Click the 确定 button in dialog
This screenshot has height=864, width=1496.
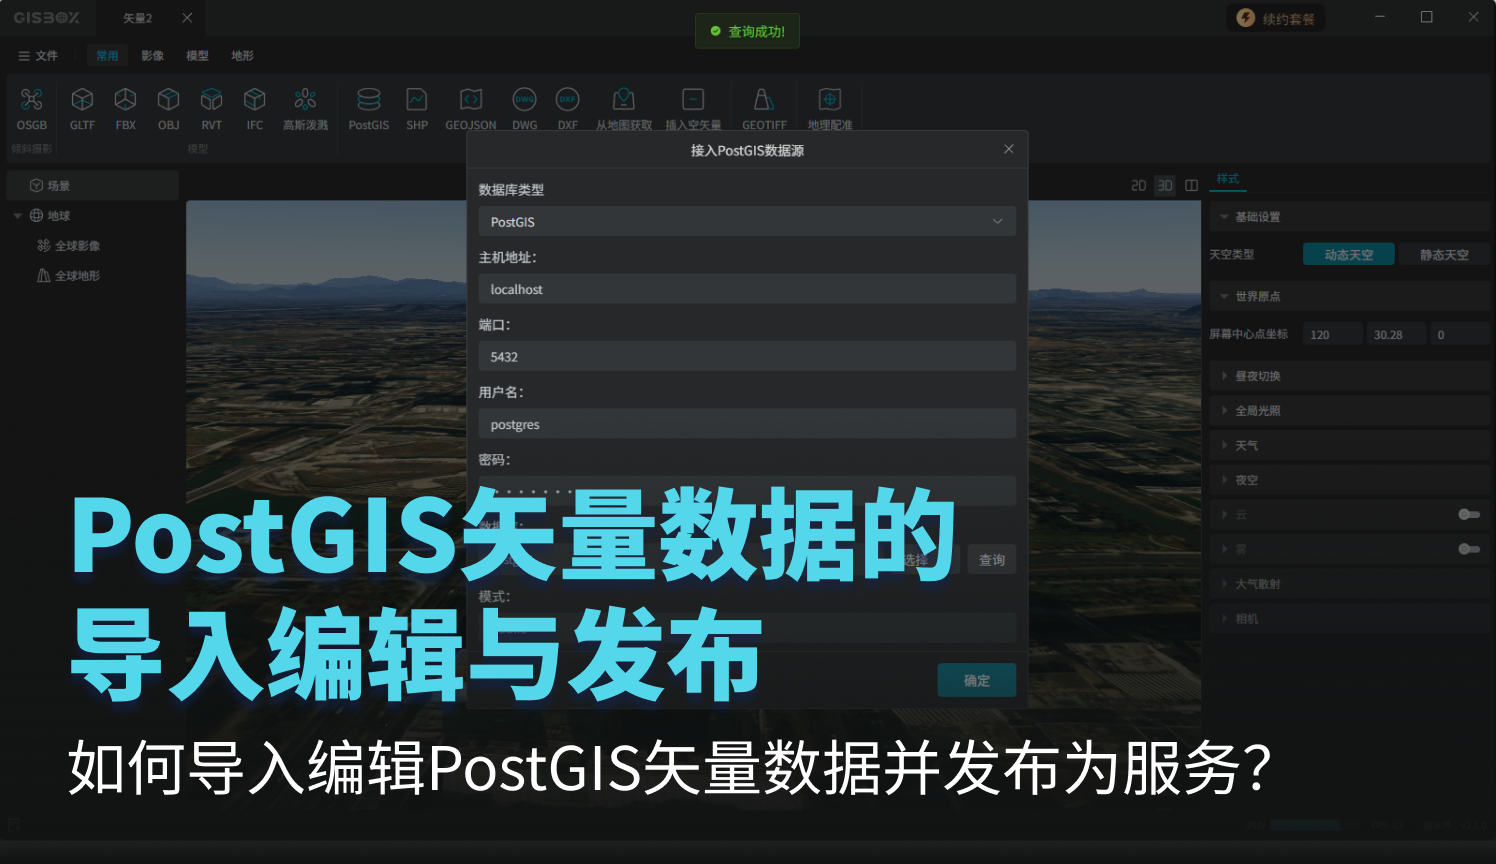[x=976, y=680]
